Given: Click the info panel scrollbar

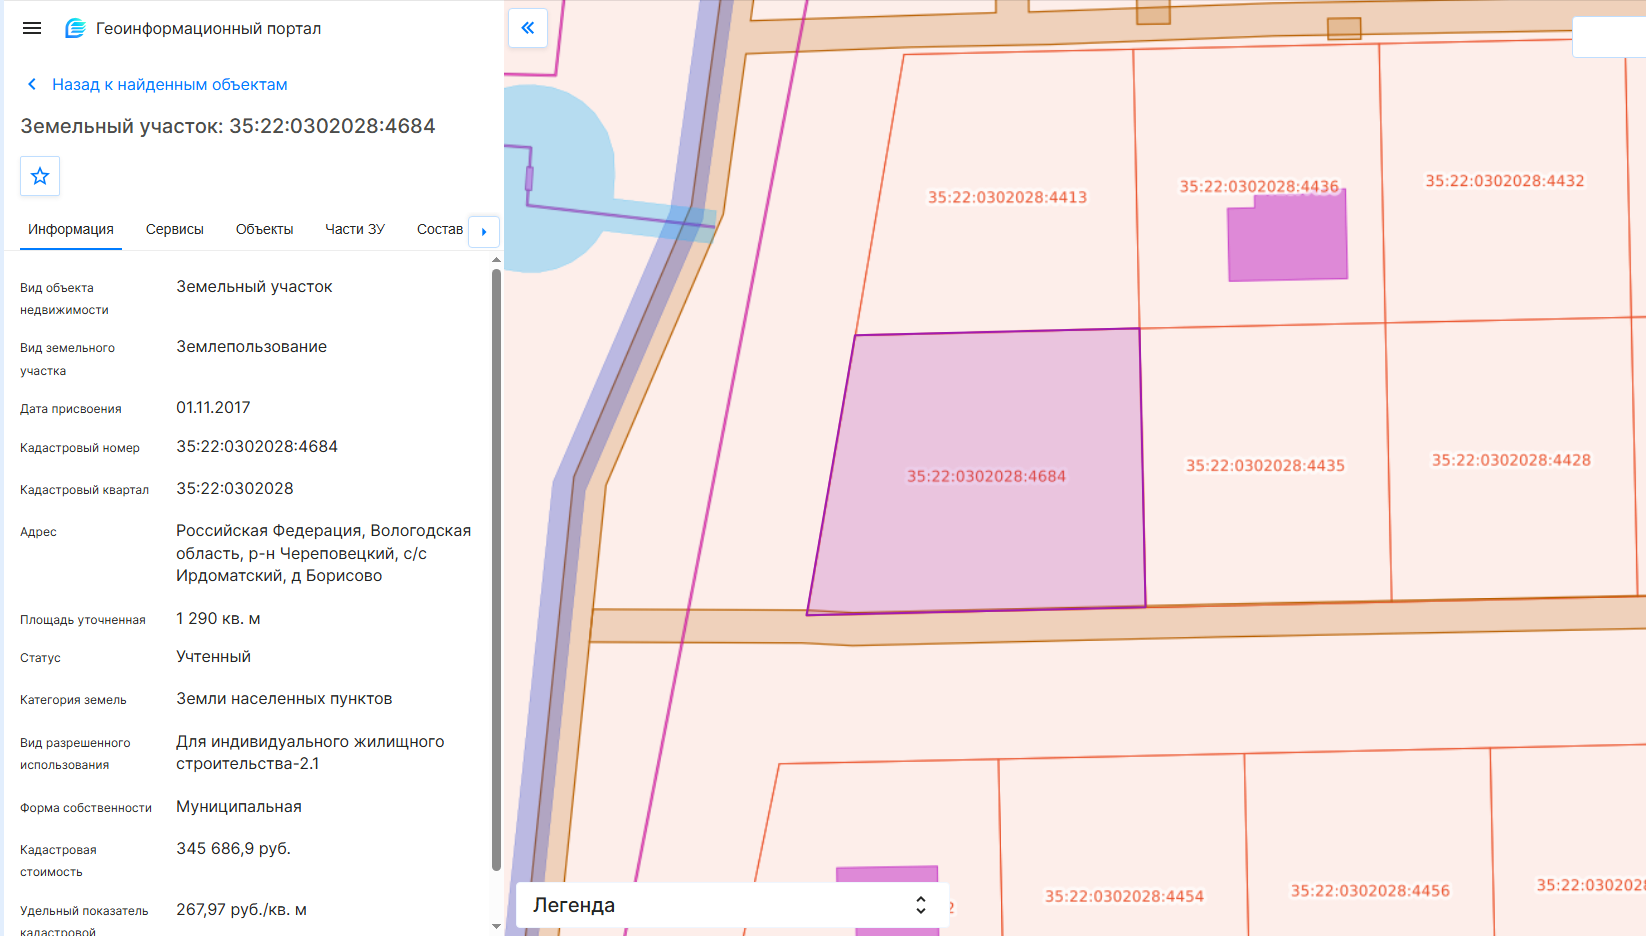Looking at the screenshot, I should tap(496, 569).
